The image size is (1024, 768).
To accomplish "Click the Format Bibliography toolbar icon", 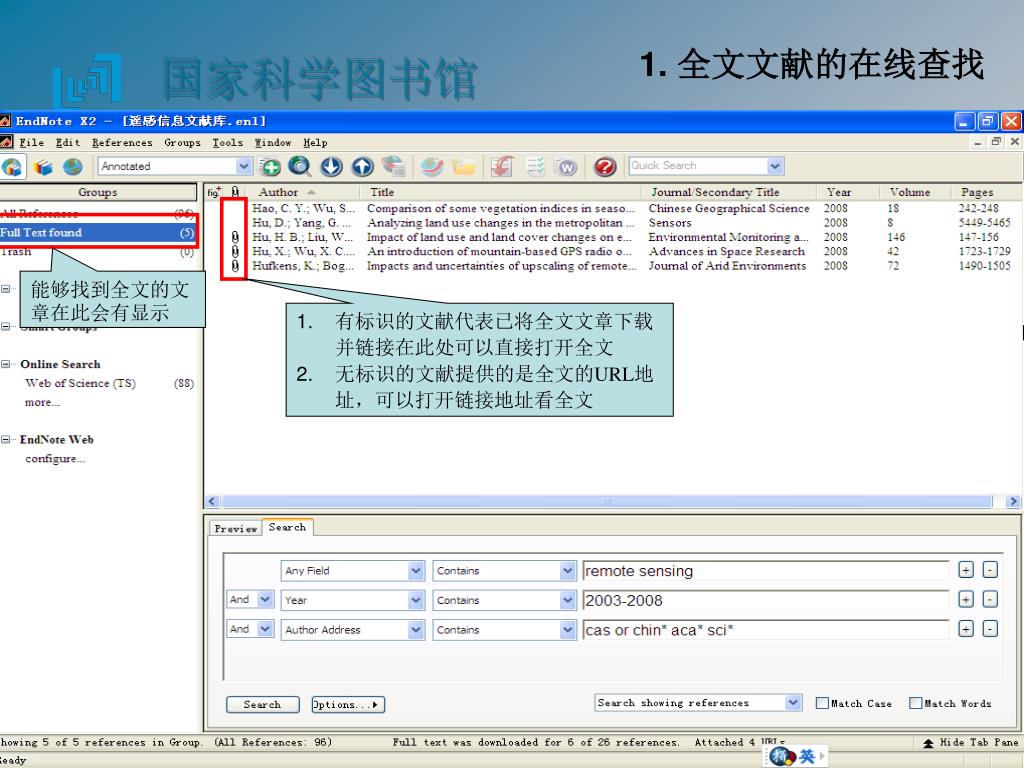I will [x=535, y=167].
